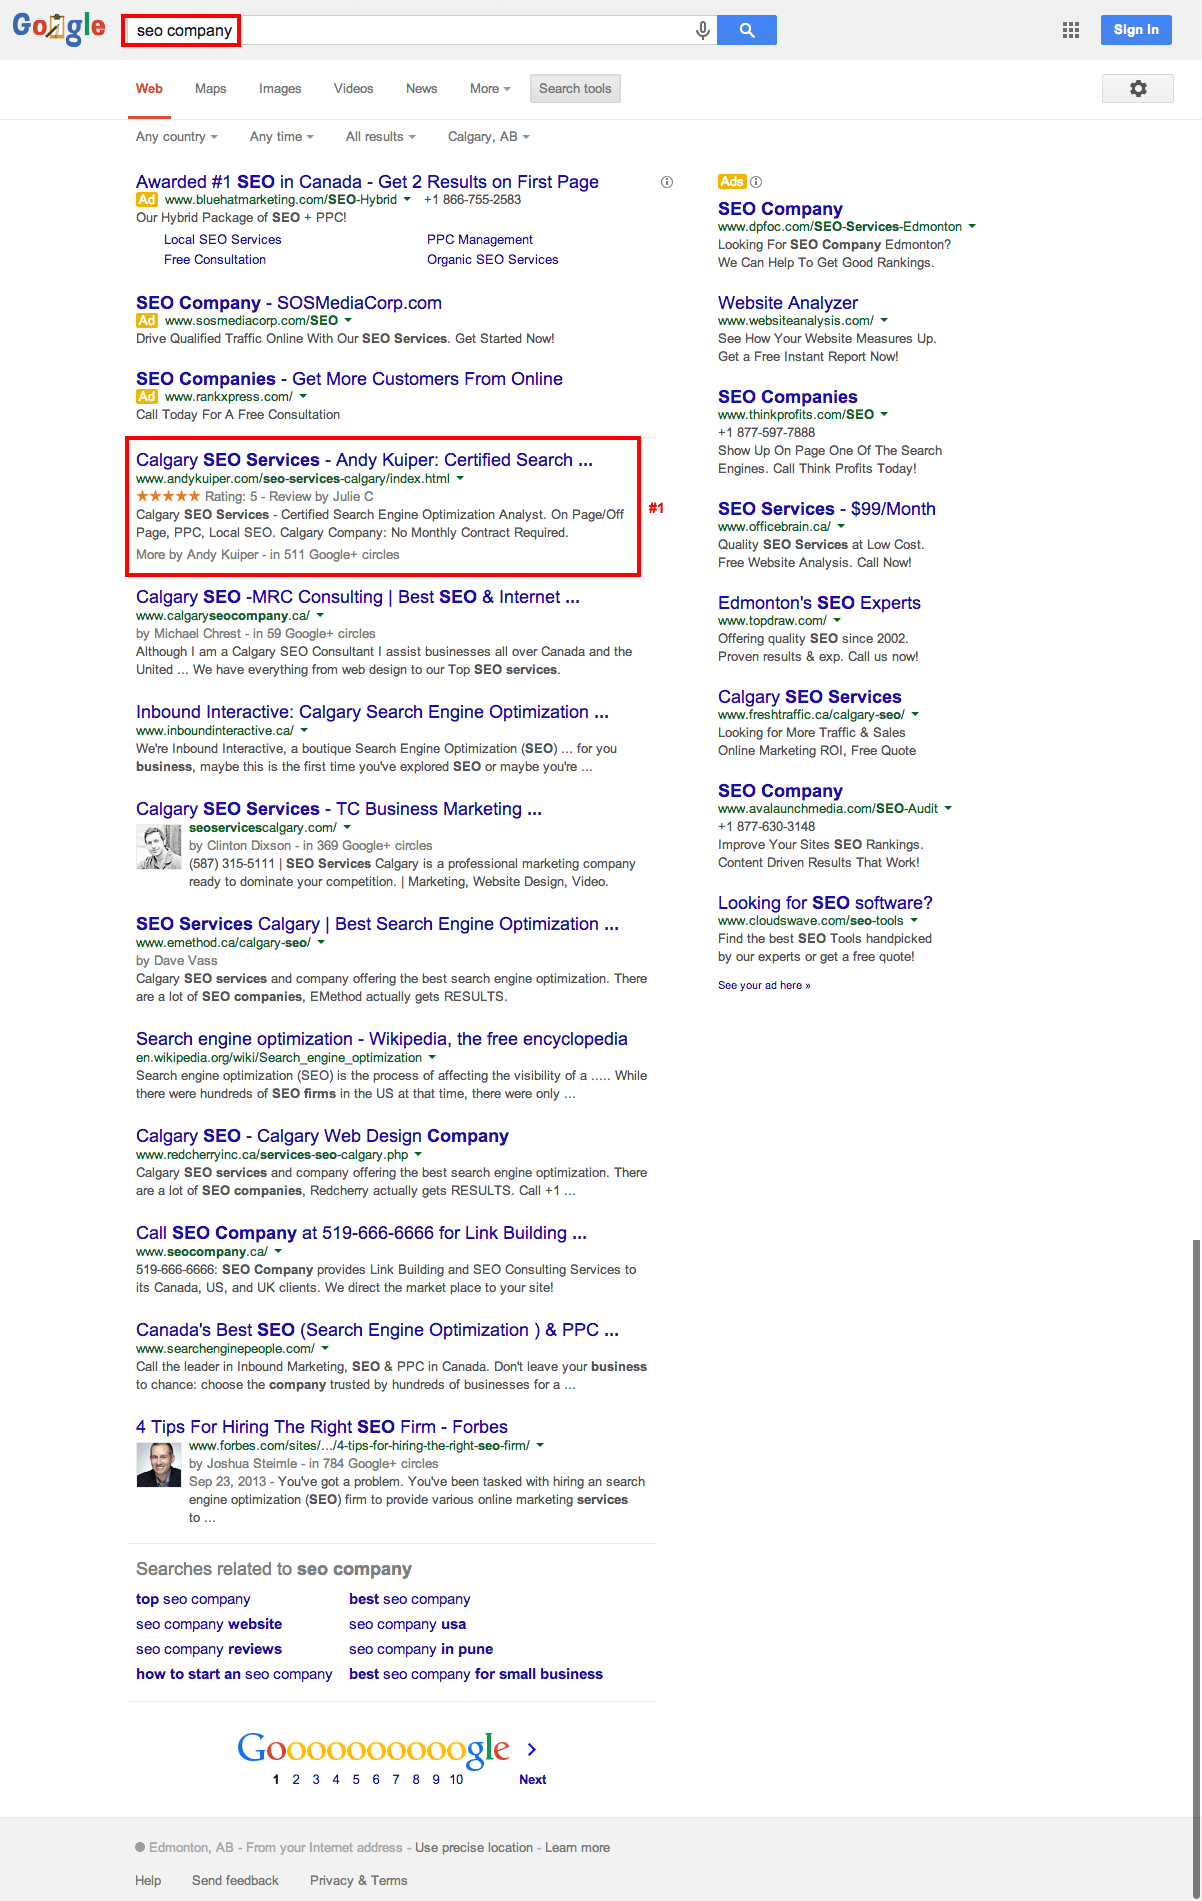This screenshot has width=1202, height=1901.
Task: Click 'See your ad here' link
Action: click(764, 986)
